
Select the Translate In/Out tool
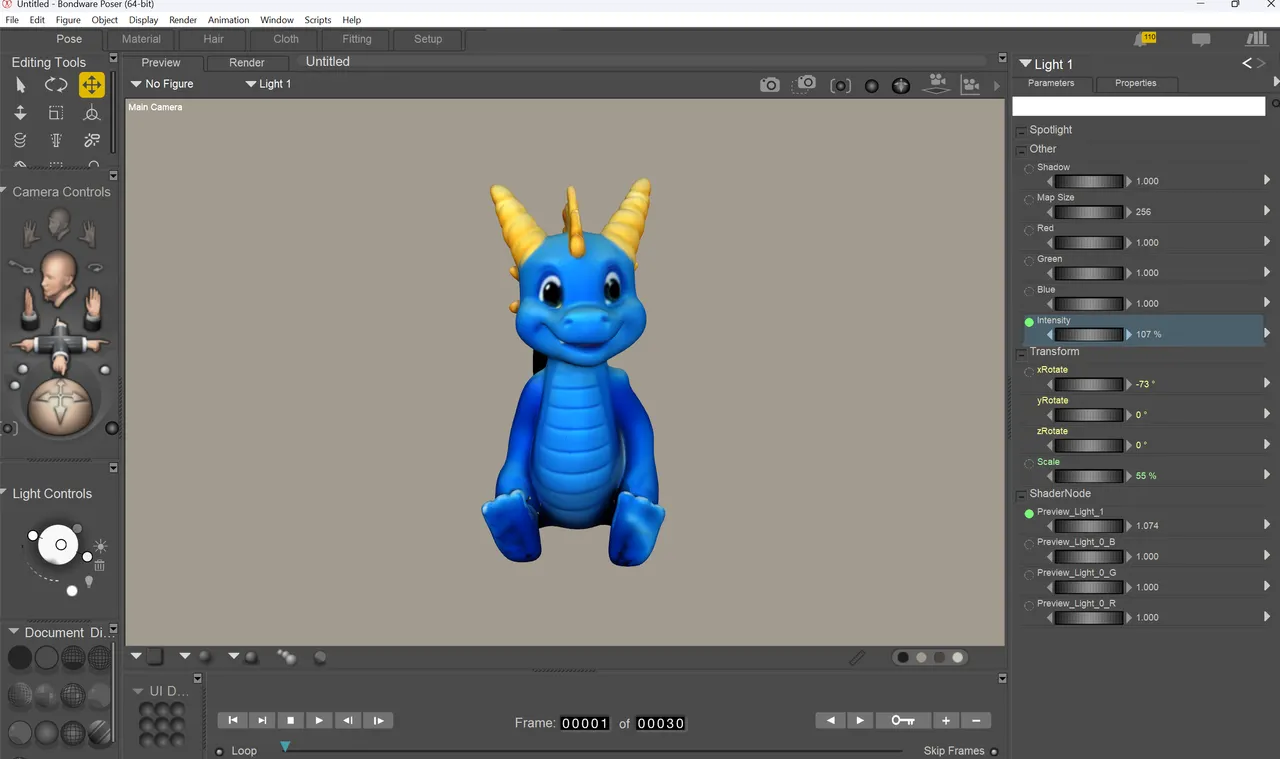[20, 113]
